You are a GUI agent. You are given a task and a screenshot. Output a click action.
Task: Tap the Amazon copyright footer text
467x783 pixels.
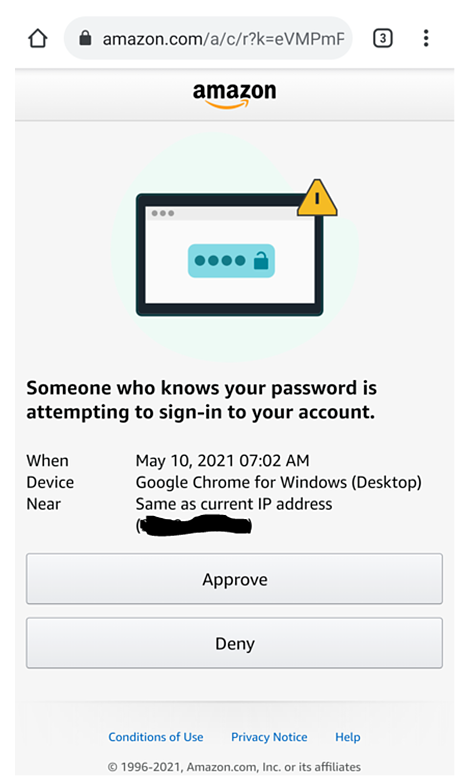(x=234, y=767)
